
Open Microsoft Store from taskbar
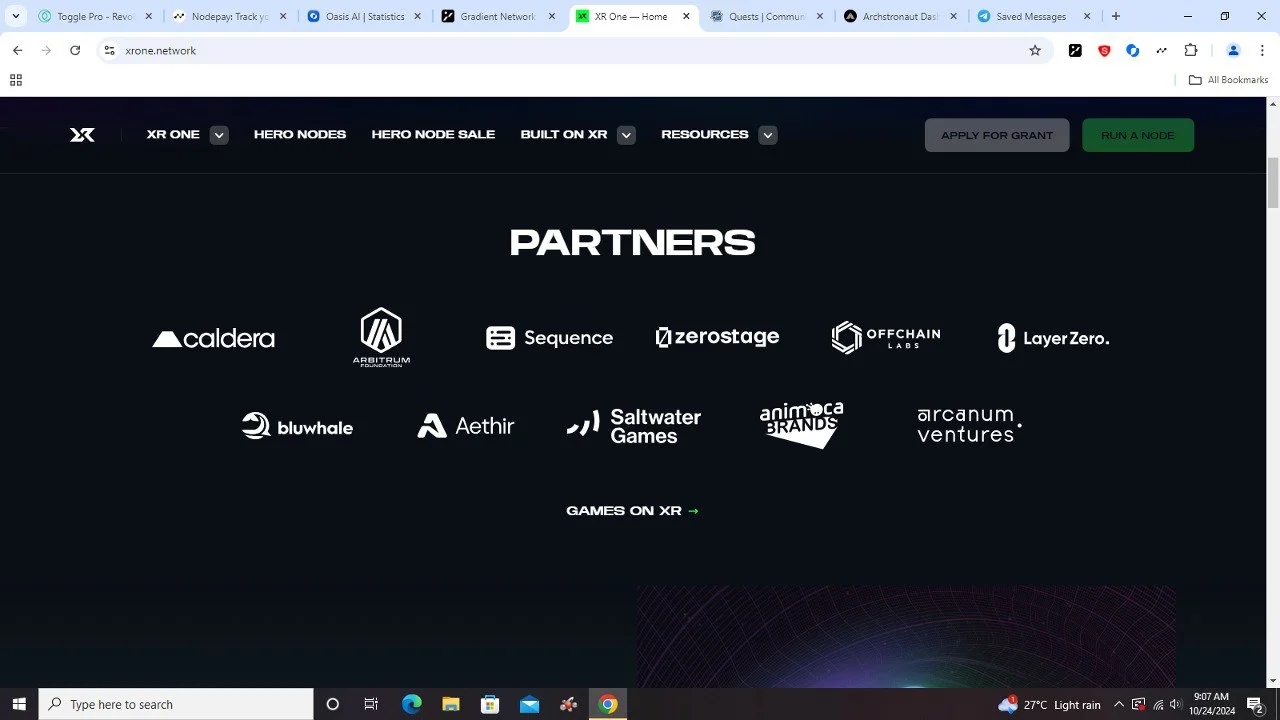489,704
